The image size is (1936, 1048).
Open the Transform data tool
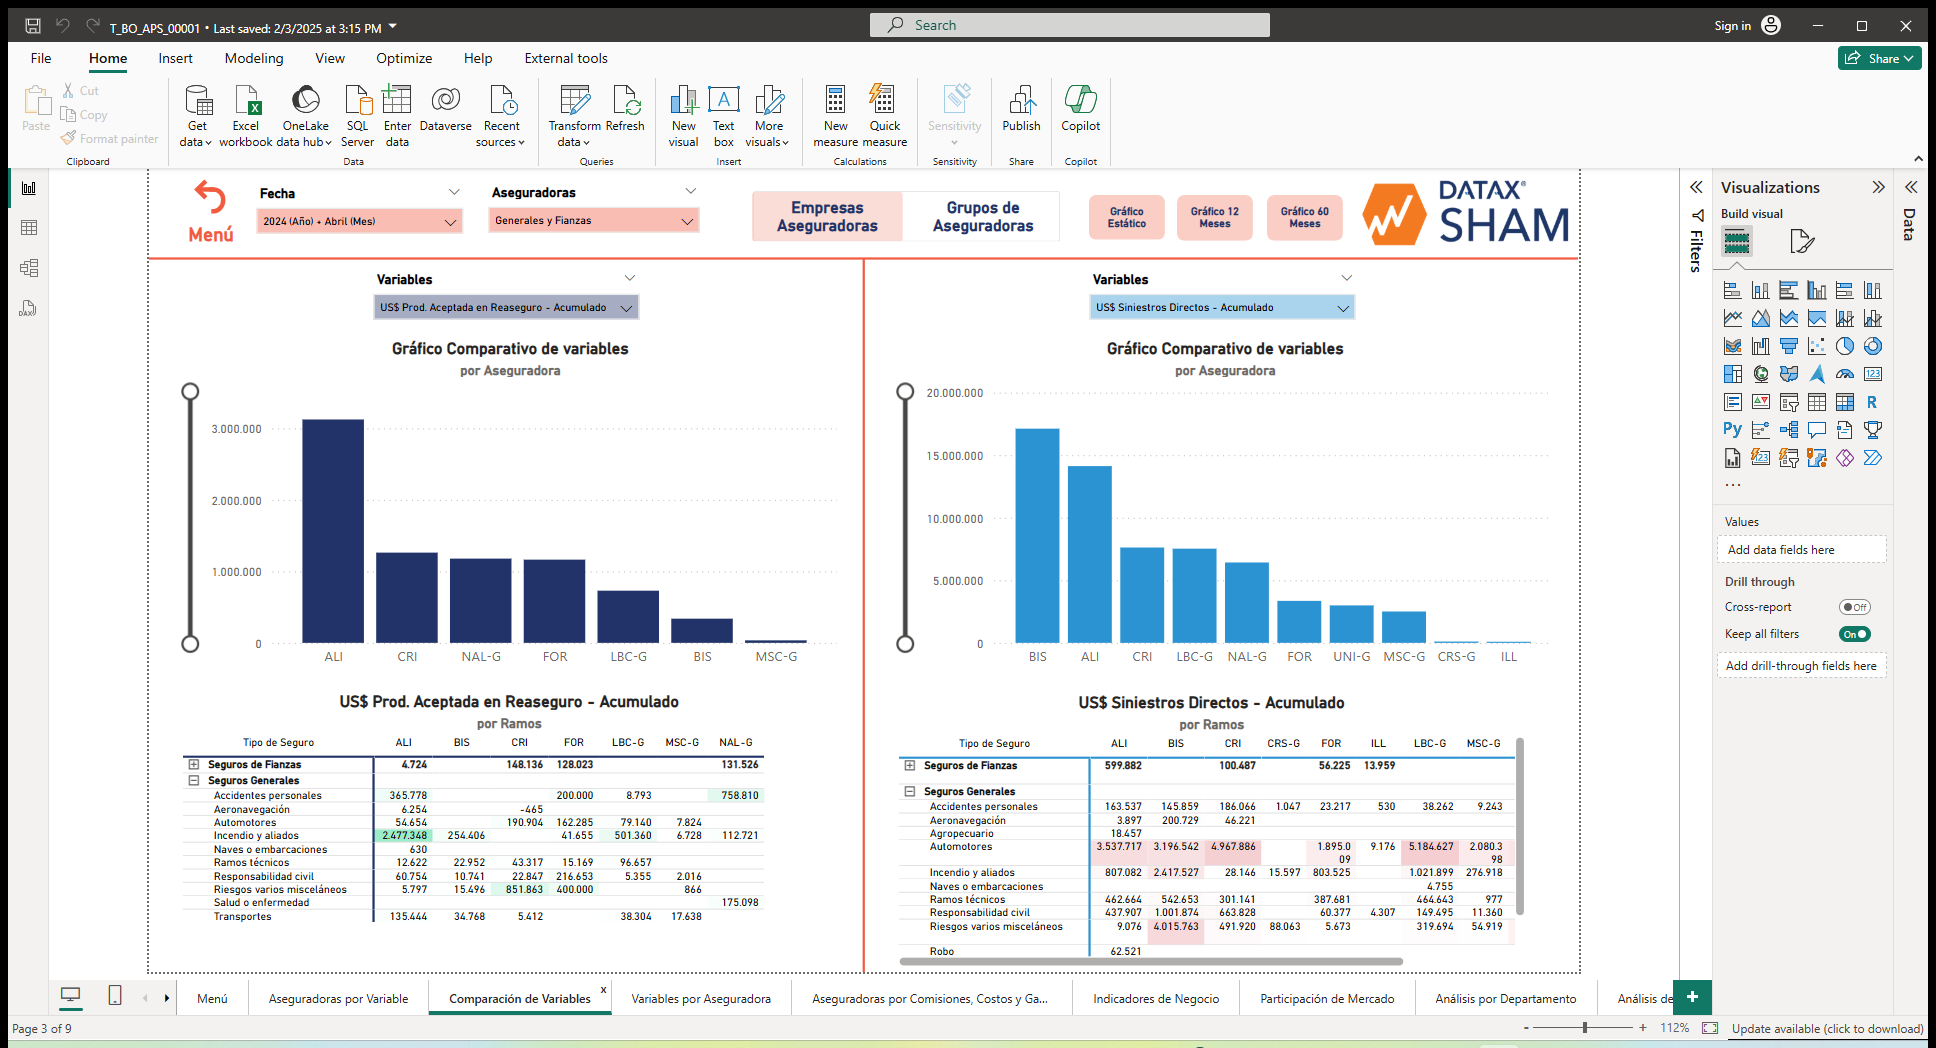573,115
